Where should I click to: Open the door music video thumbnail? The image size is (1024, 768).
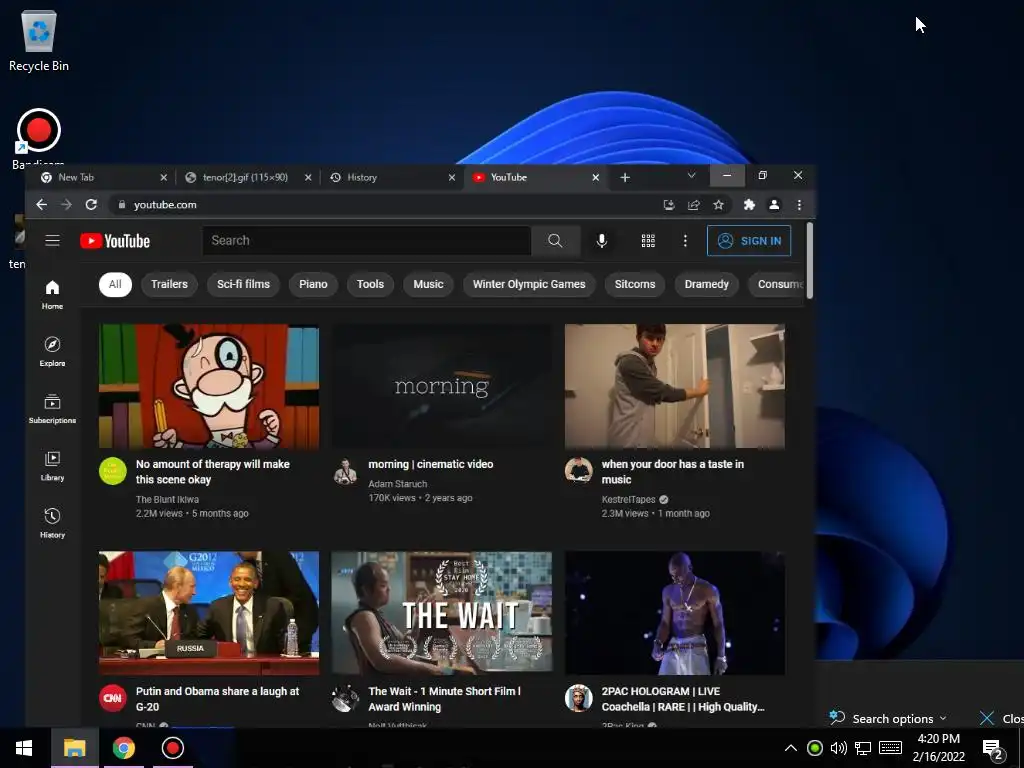click(x=675, y=387)
